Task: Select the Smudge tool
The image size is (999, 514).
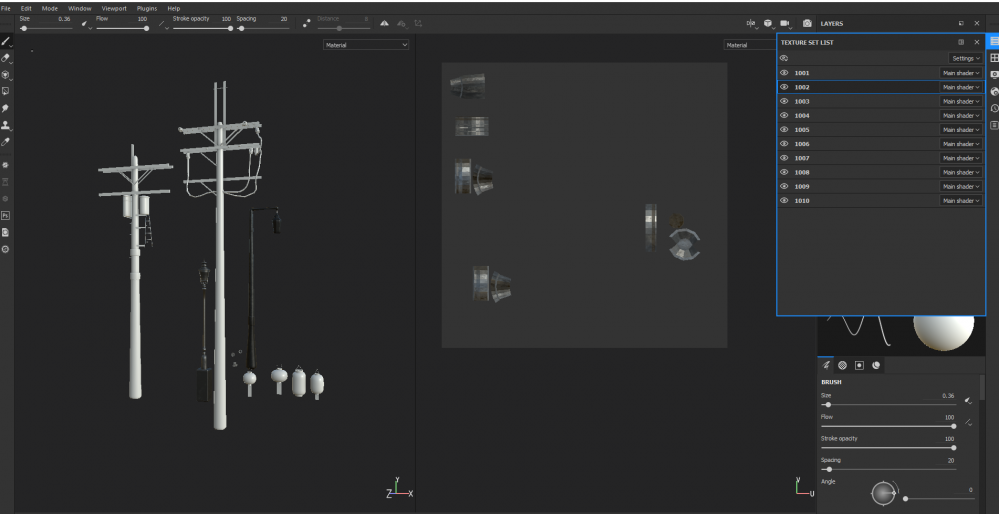Action: (6, 108)
